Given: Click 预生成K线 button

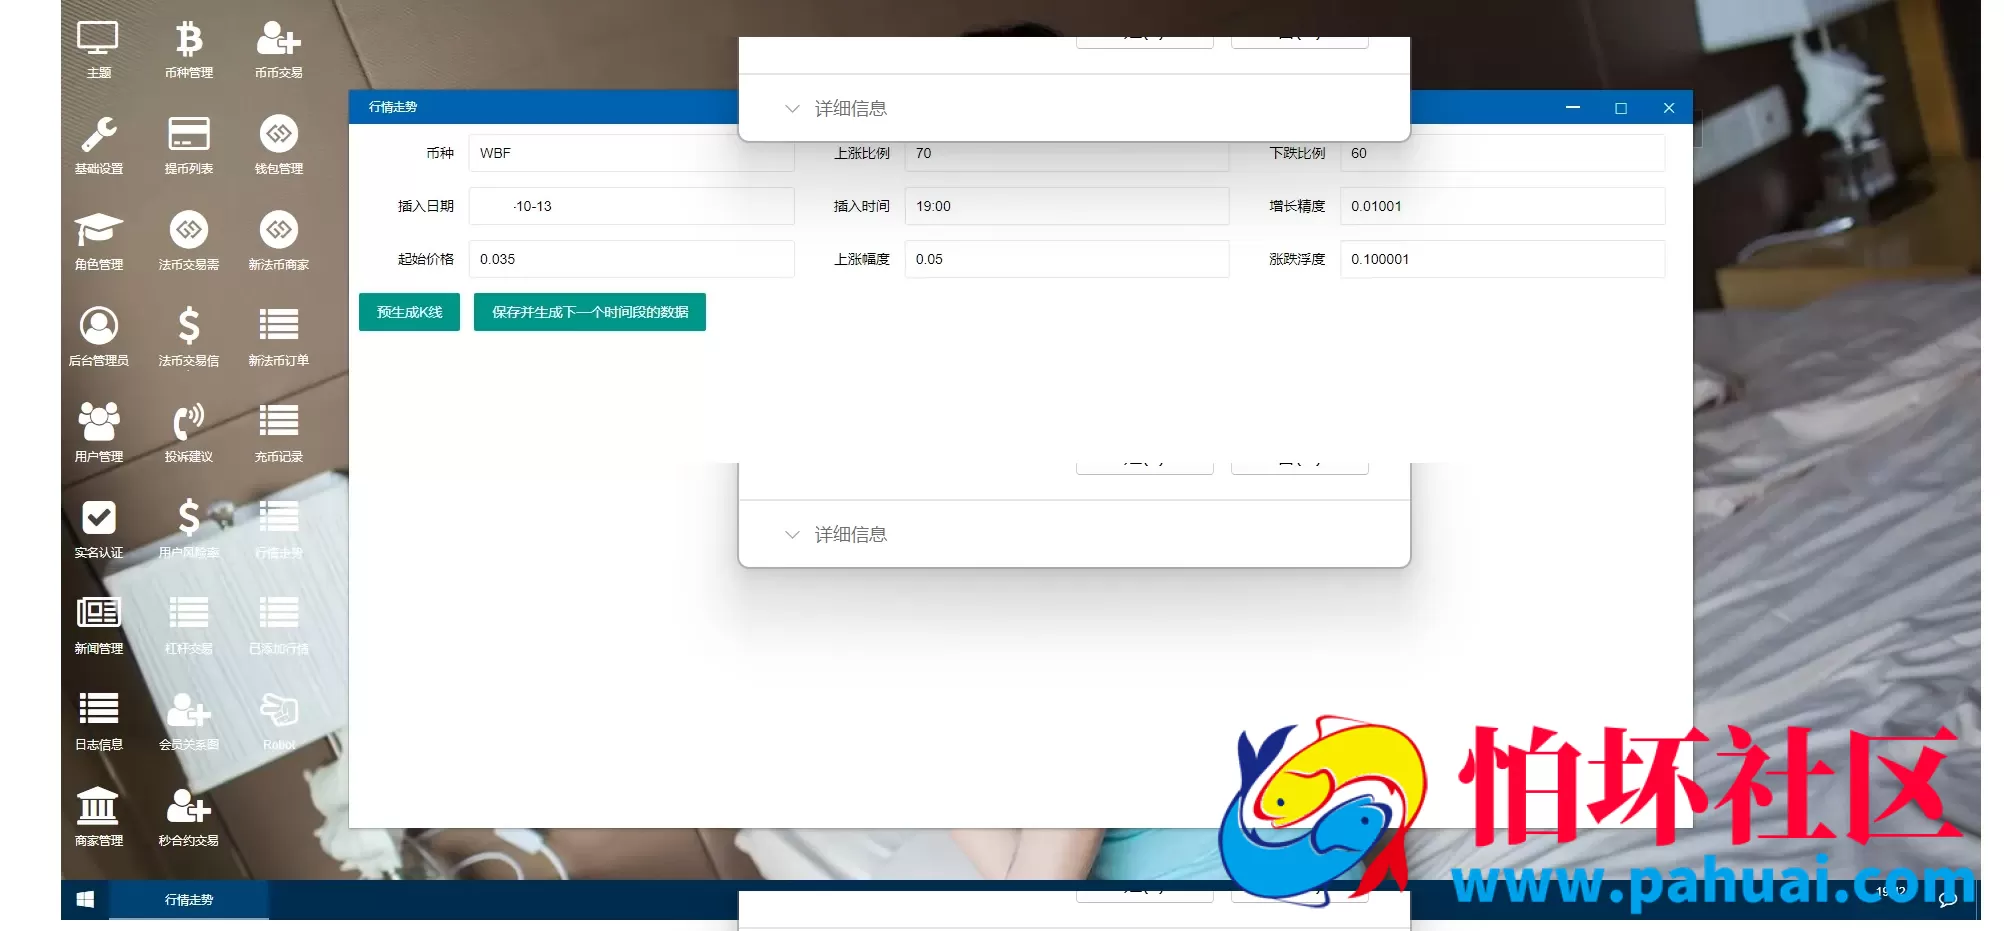Looking at the screenshot, I should pyautogui.click(x=409, y=312).
